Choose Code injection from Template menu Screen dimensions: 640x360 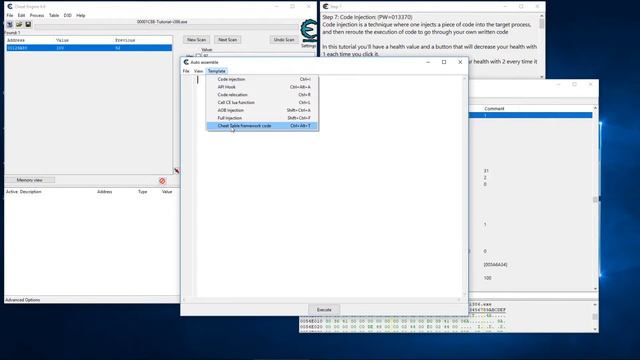point(262,79)
